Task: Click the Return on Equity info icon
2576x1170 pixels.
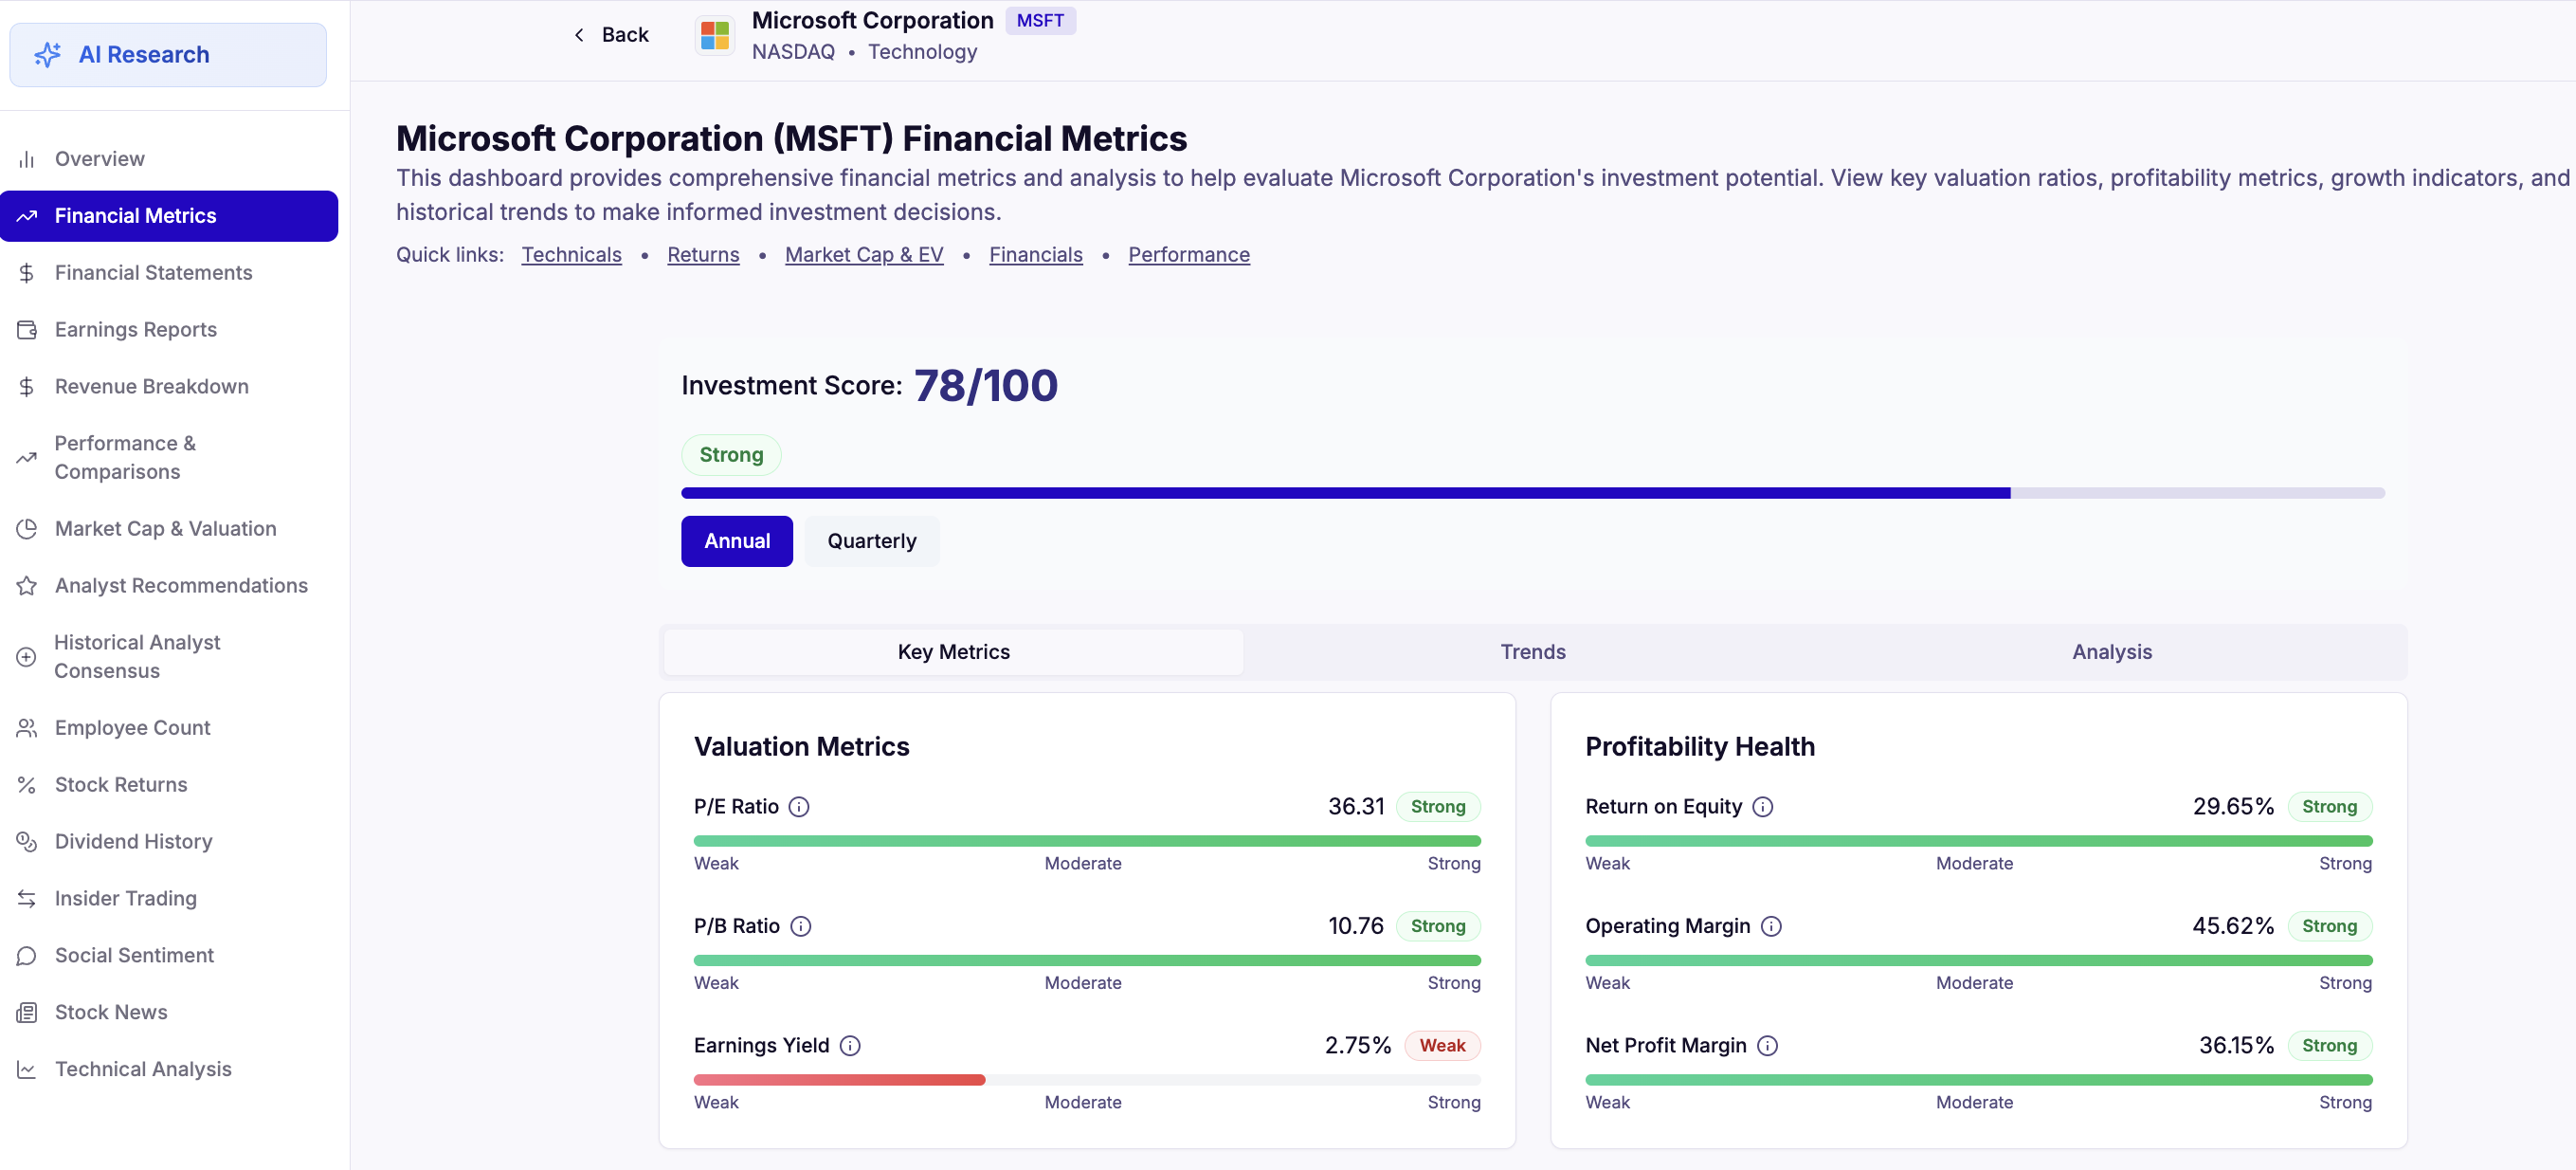Action: click(x=1762, y=806)
